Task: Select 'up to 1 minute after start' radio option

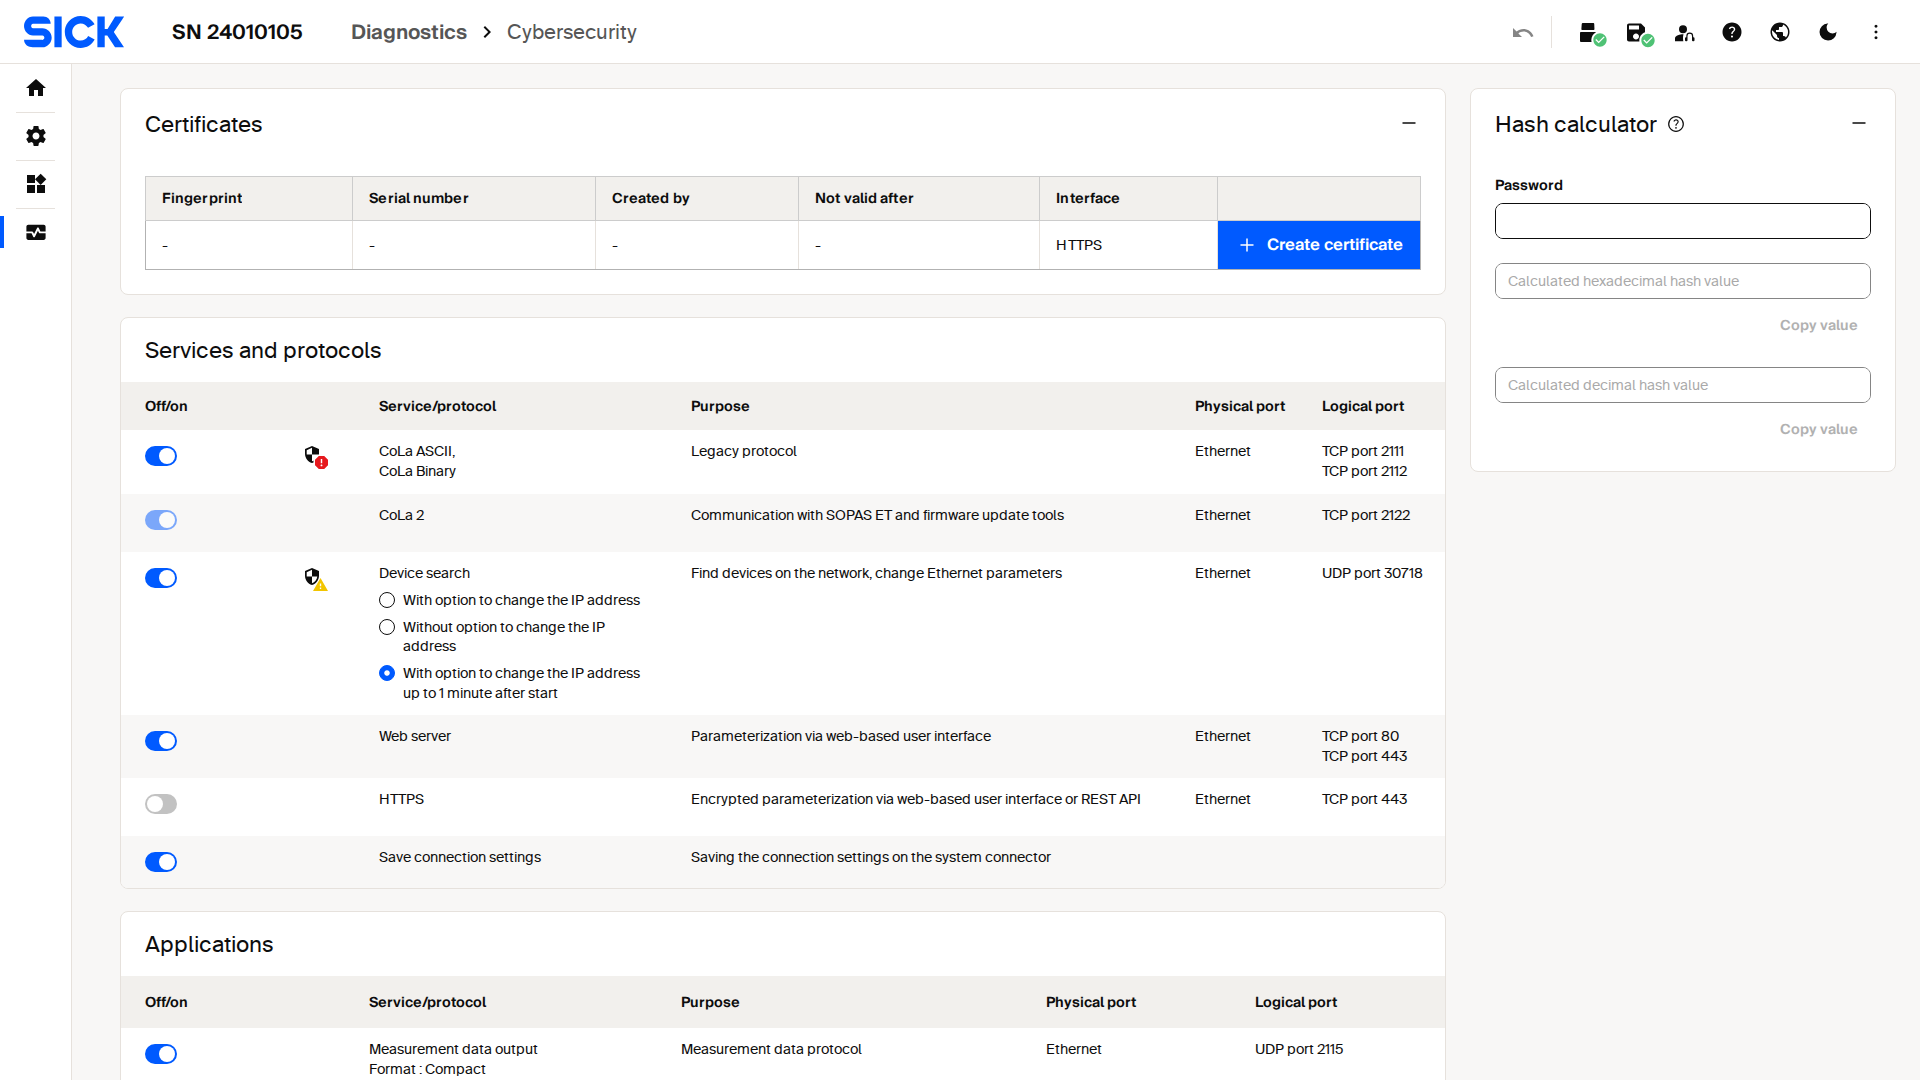Action: click(387, 673)
